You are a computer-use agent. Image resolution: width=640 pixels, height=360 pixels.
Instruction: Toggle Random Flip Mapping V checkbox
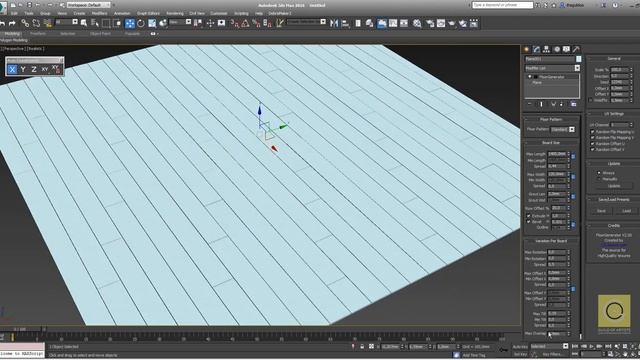[x=593, y=138]
